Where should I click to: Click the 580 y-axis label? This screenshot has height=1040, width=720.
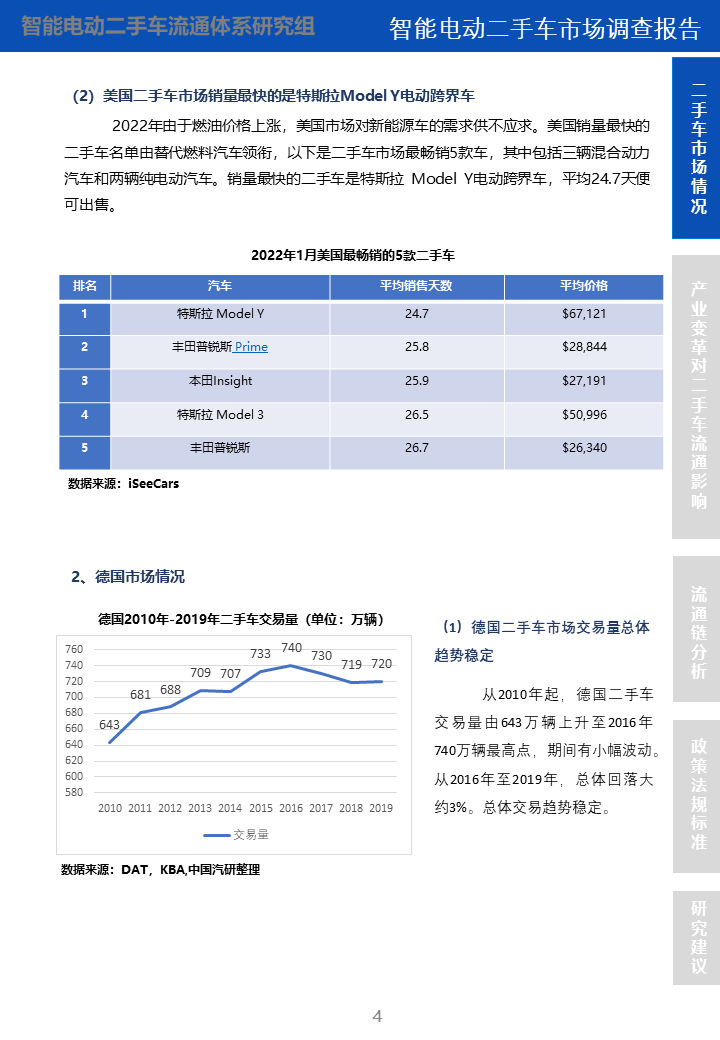pyautogui.click(x=74, y=793)
